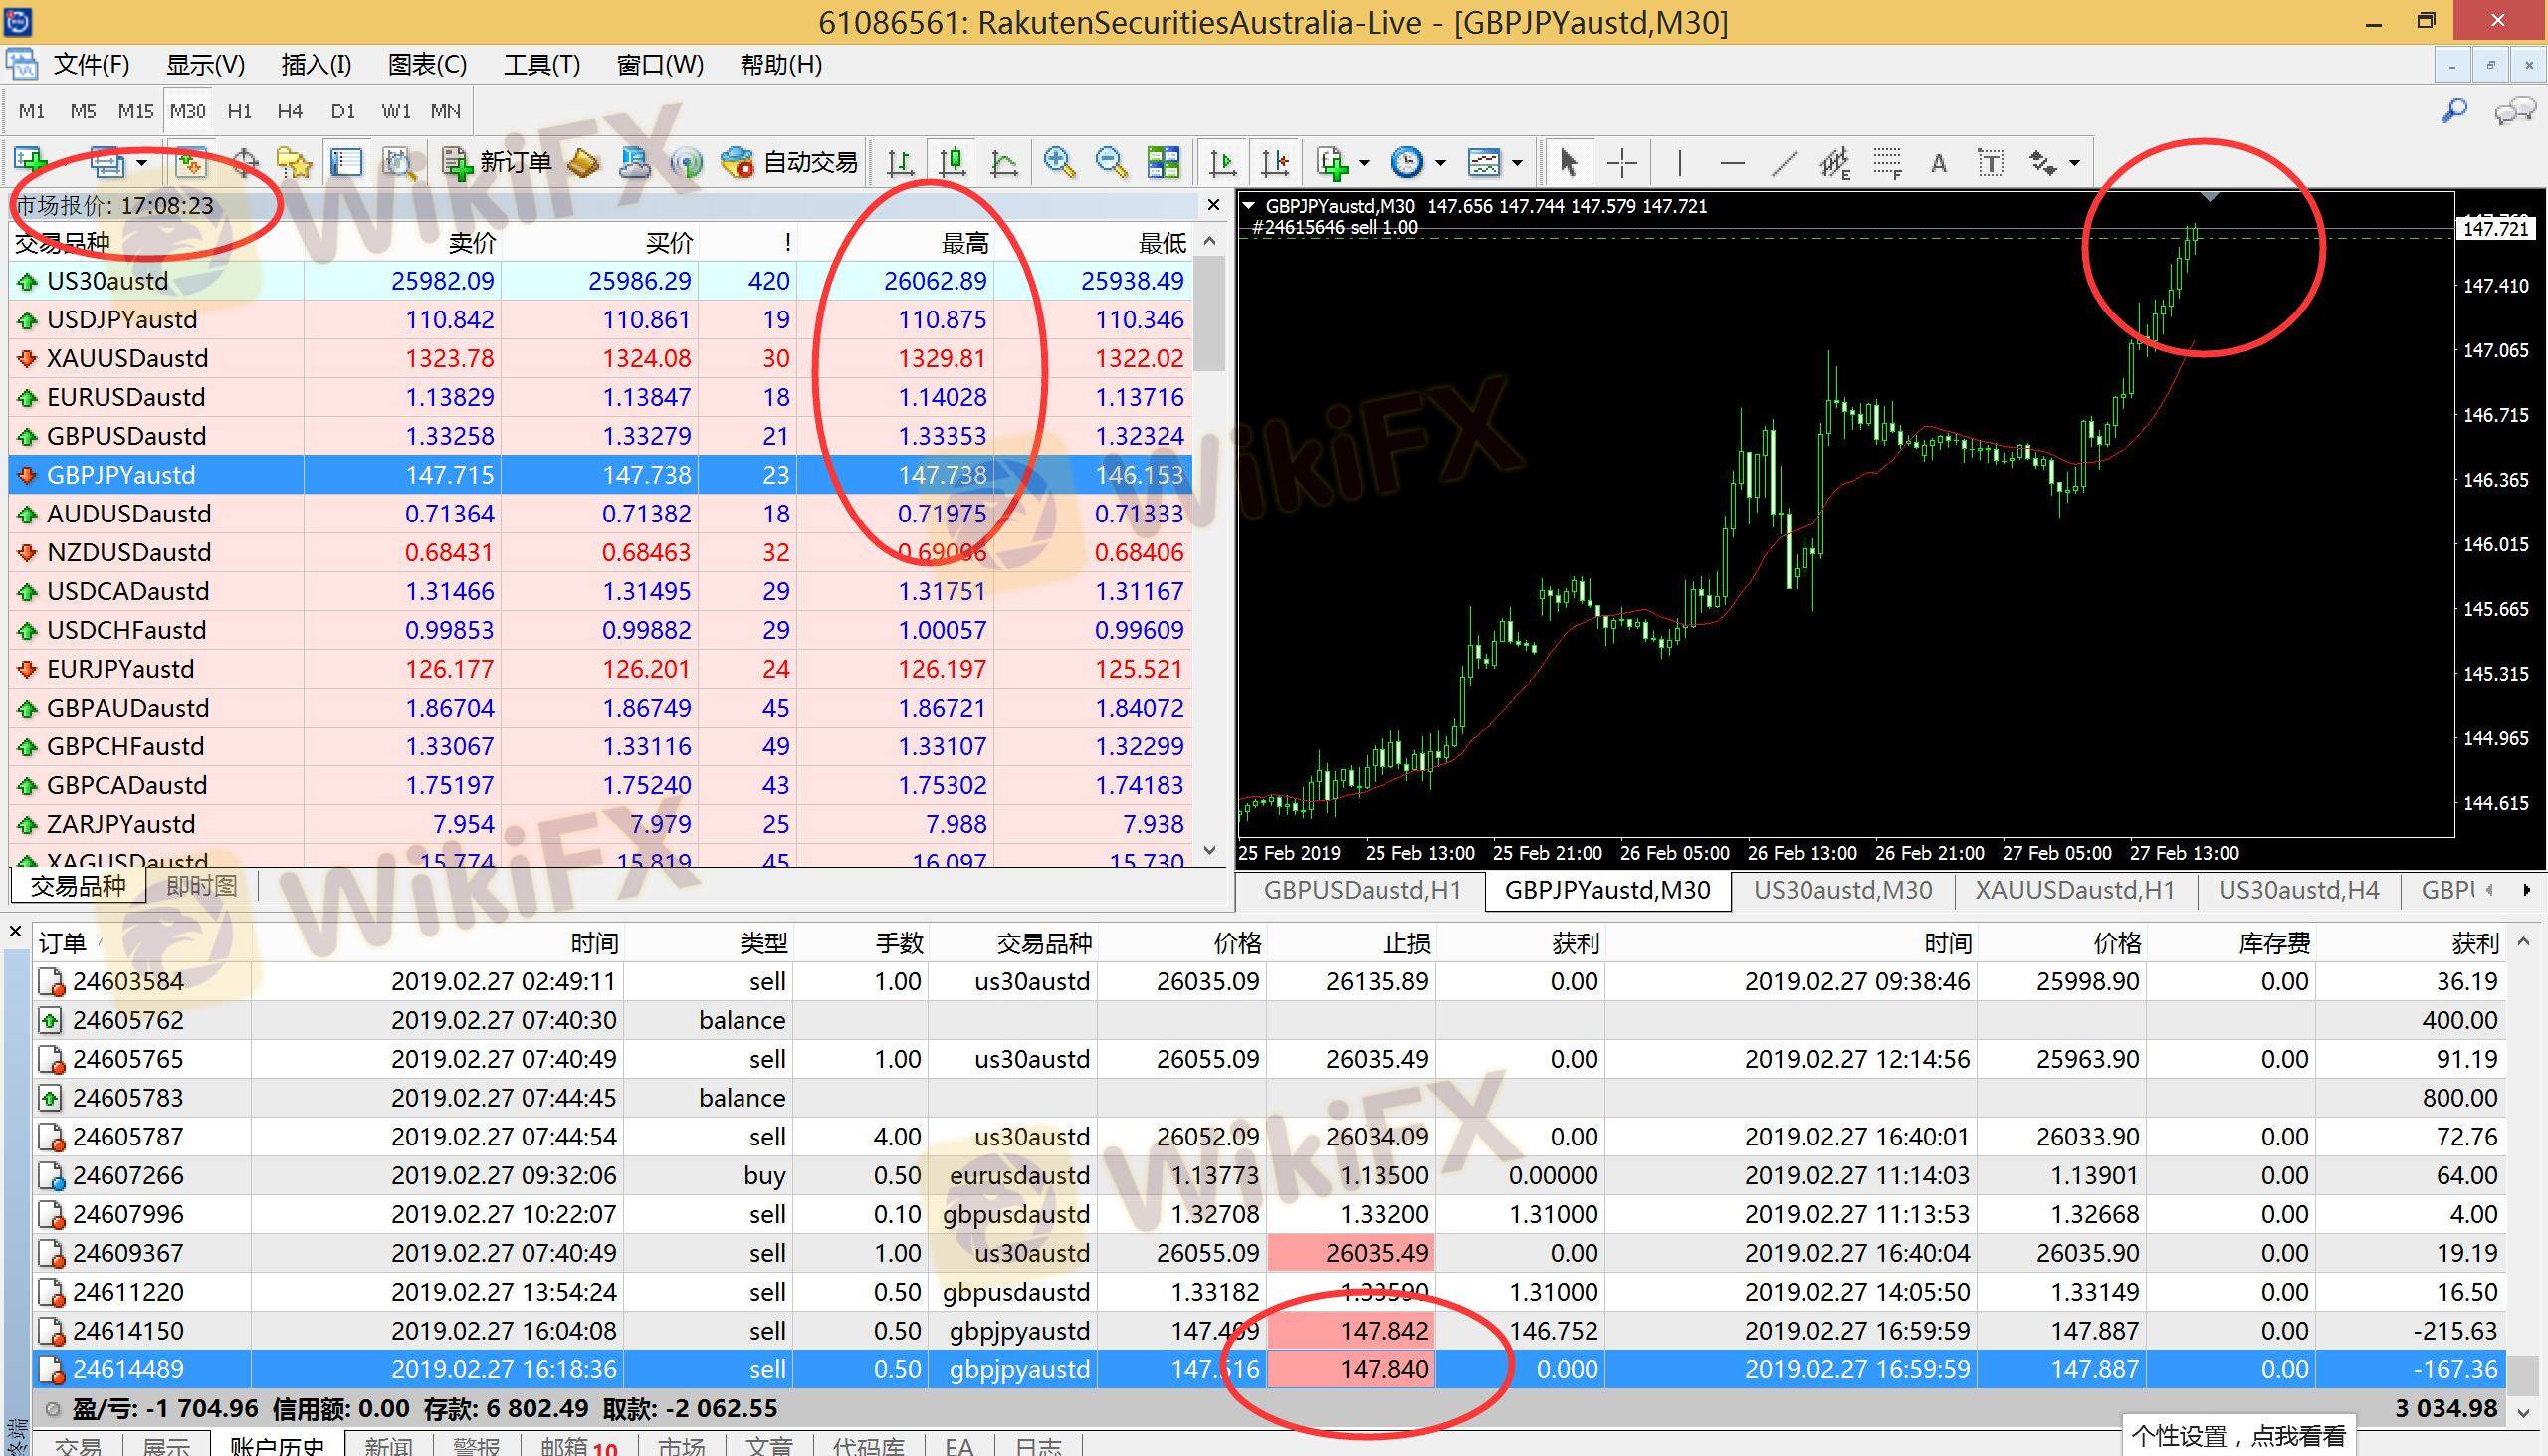The height and width of the screenshot is (1456, 2548).
Task: Toggle 自动交易 auto trading button
Action: 790,162
